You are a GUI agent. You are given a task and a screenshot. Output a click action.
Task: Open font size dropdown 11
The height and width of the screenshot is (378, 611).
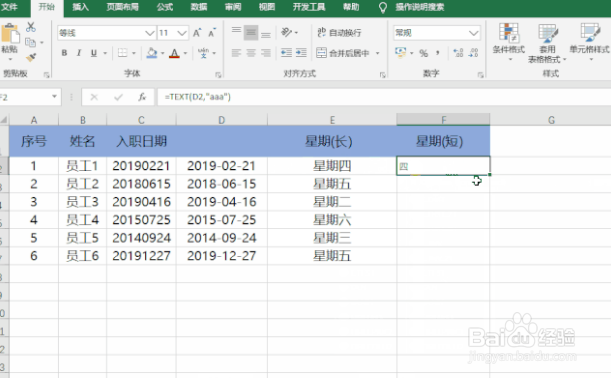coord(182,33)
